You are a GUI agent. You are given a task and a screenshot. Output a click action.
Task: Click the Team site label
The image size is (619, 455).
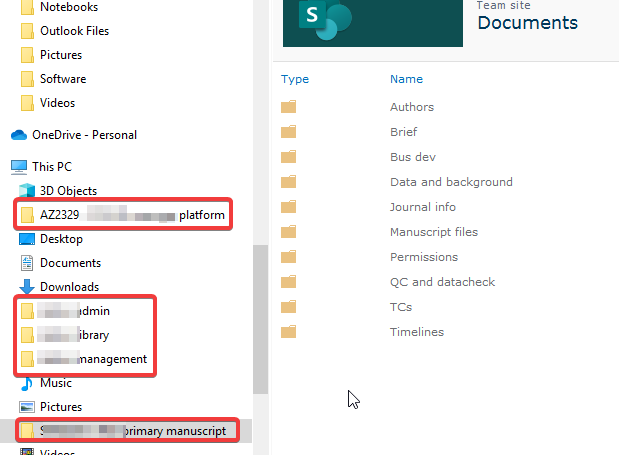point(503,5)
